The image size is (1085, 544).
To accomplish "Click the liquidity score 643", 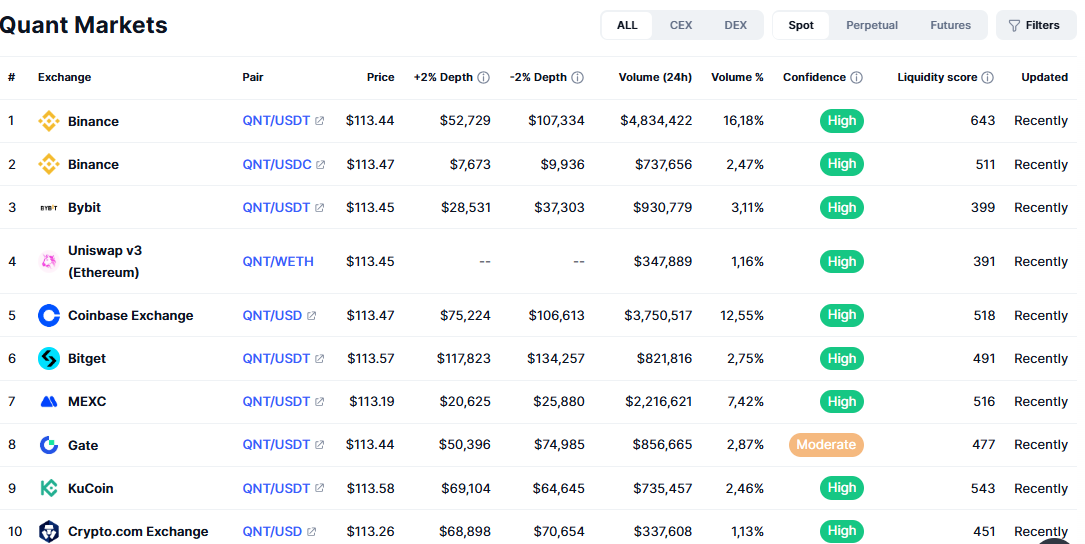I will point(983,120).
